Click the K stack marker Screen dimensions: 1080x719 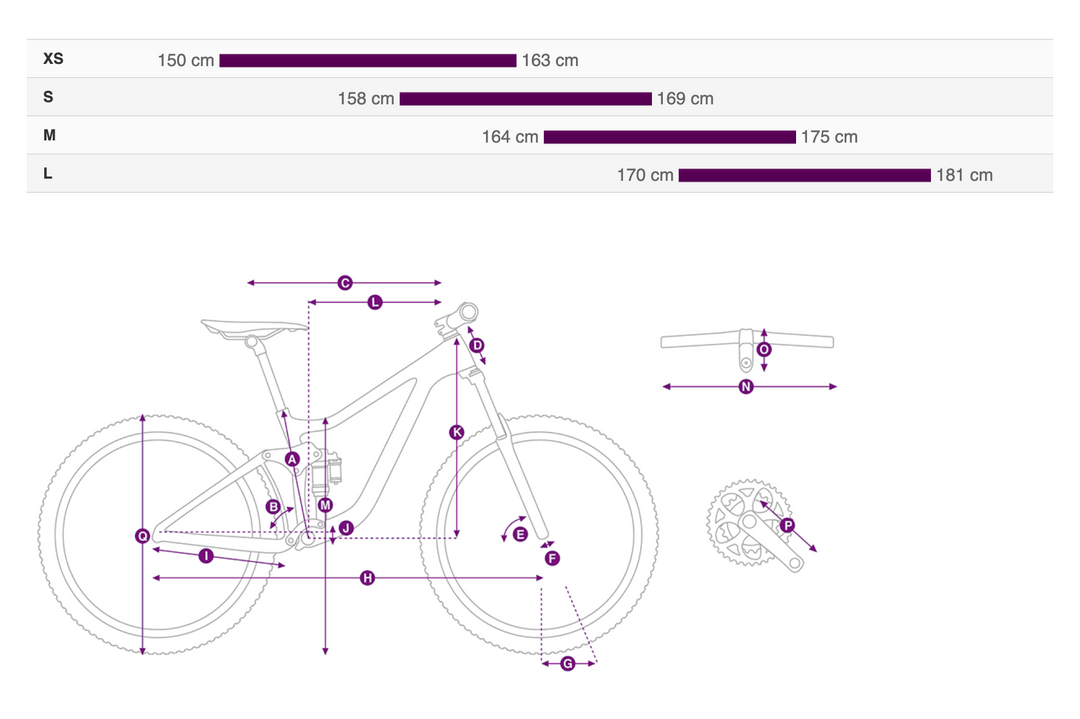[457, 432]
